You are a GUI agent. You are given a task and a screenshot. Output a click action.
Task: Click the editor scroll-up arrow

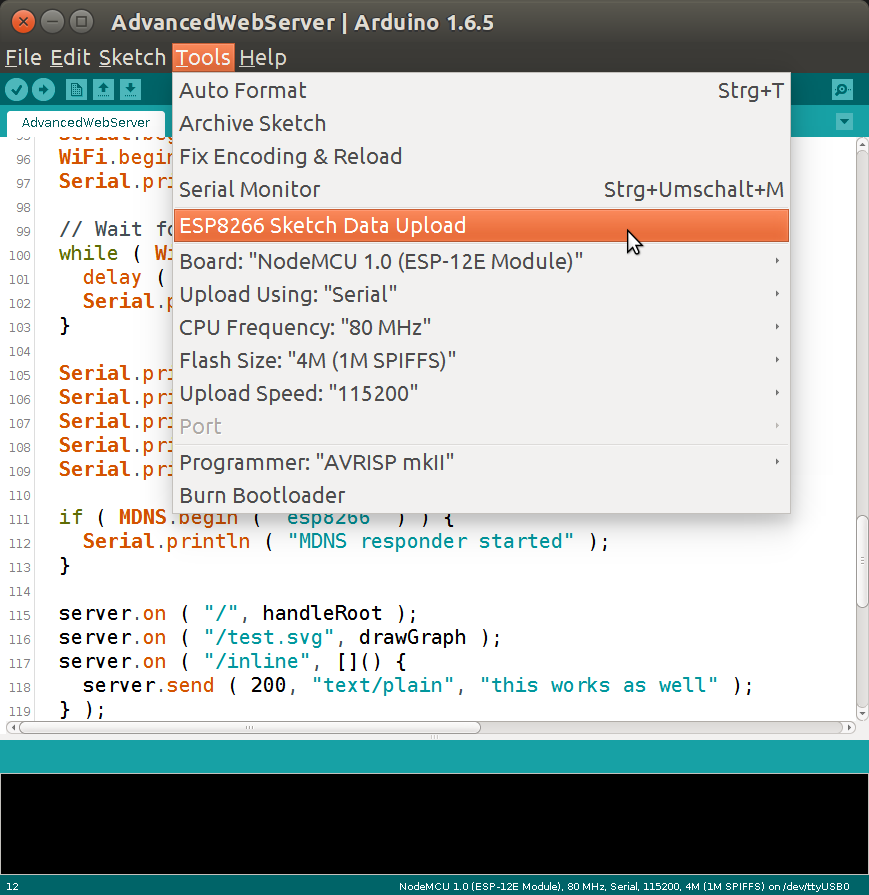click(x=862, y=144)
